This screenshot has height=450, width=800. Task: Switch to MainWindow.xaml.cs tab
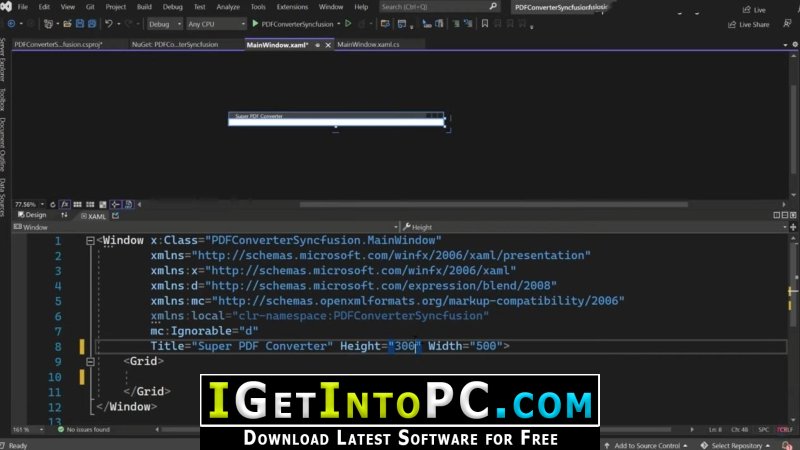point(368,44)
